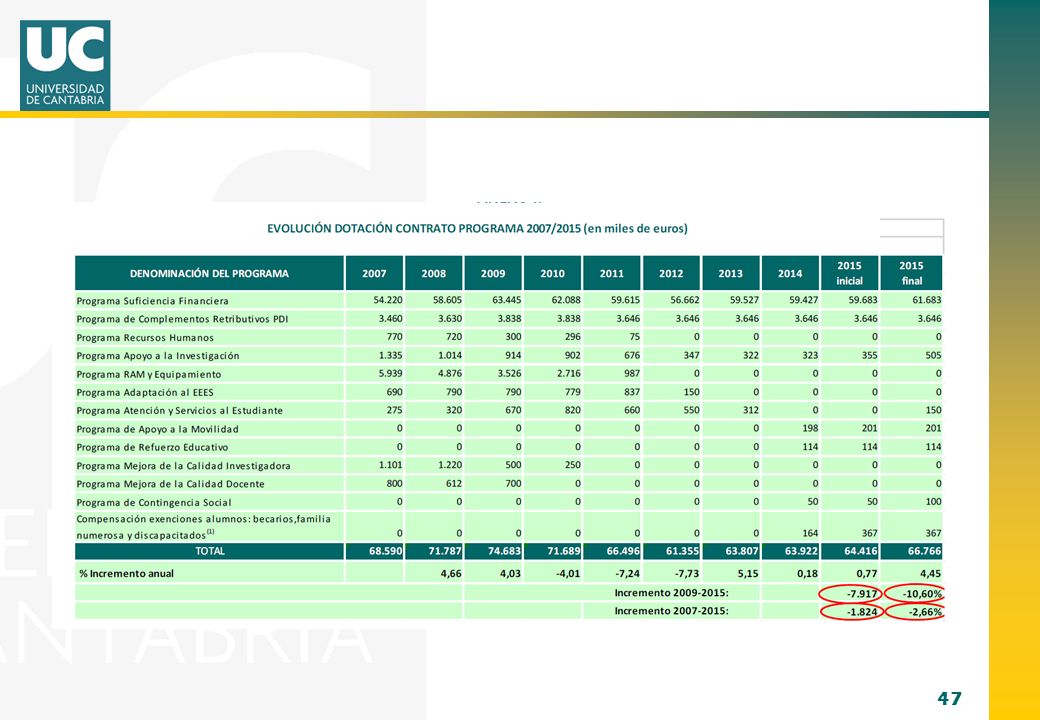
Task: Select Atención al Estudiante 2010 value 820
Action: tap(572, 410)
